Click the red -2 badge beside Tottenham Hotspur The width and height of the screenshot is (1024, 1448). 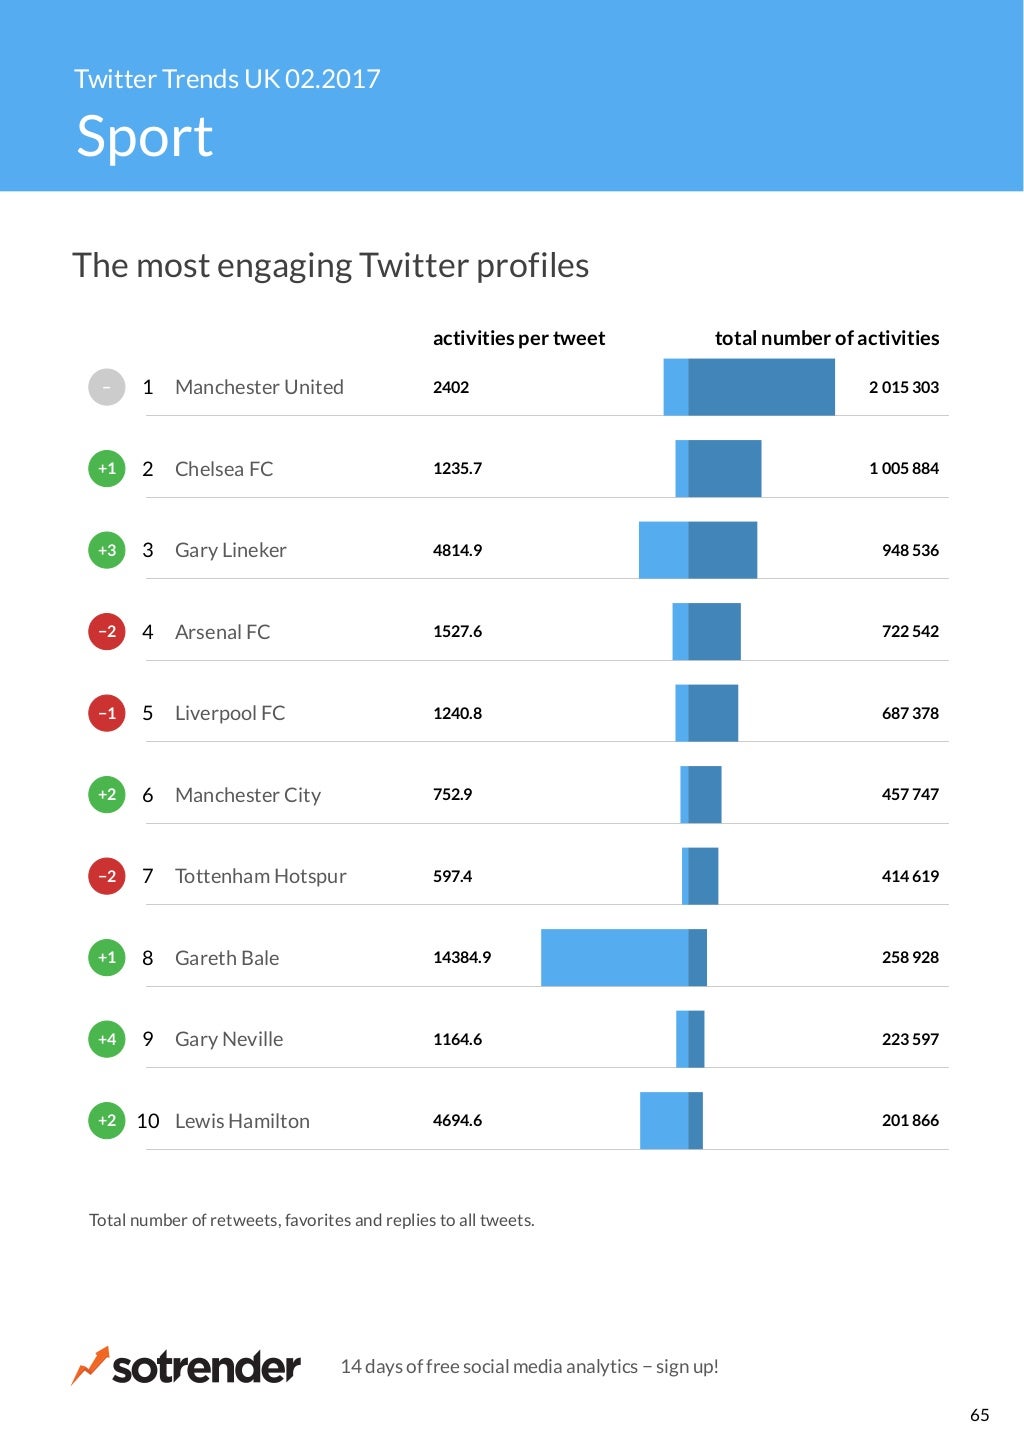coord(107,876)
